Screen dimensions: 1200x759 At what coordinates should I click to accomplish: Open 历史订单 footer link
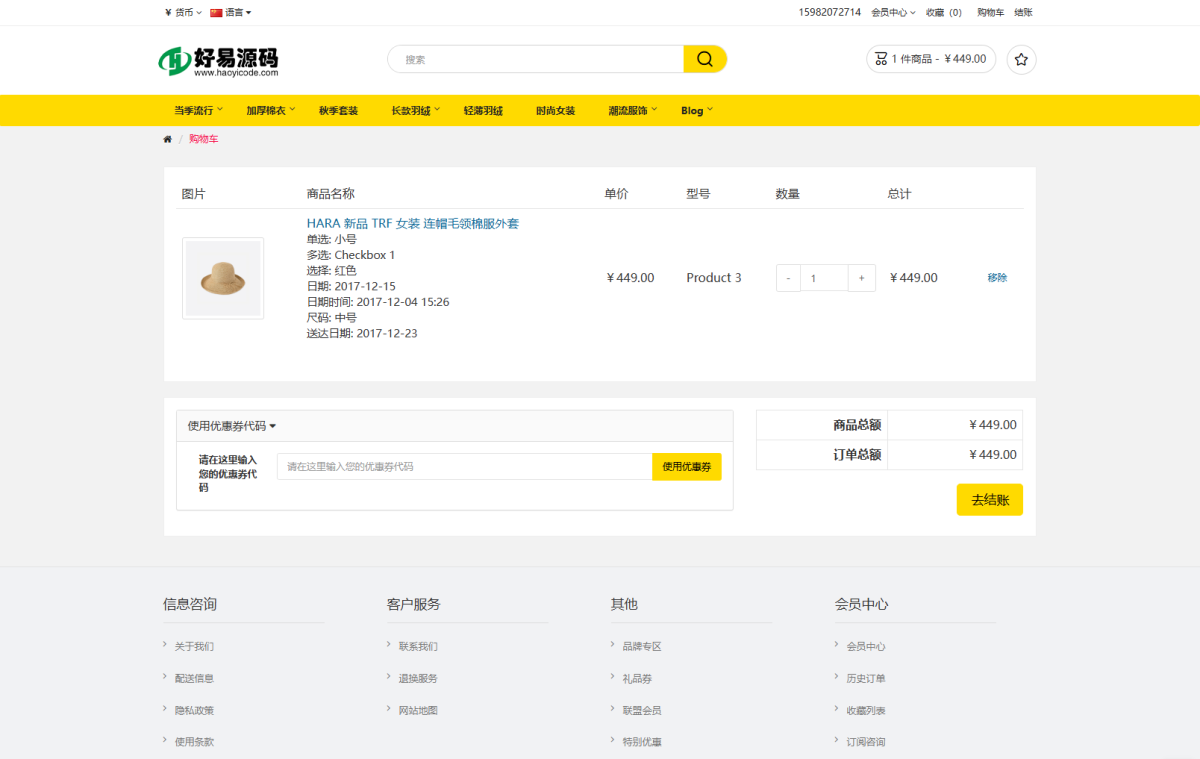866,678
